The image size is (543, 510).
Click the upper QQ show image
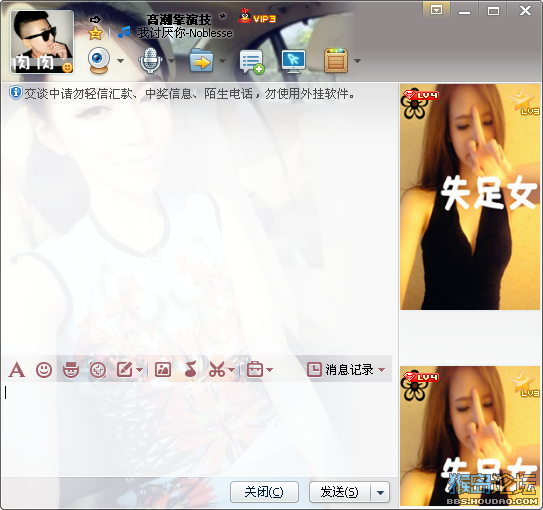(x=470, y=197)
